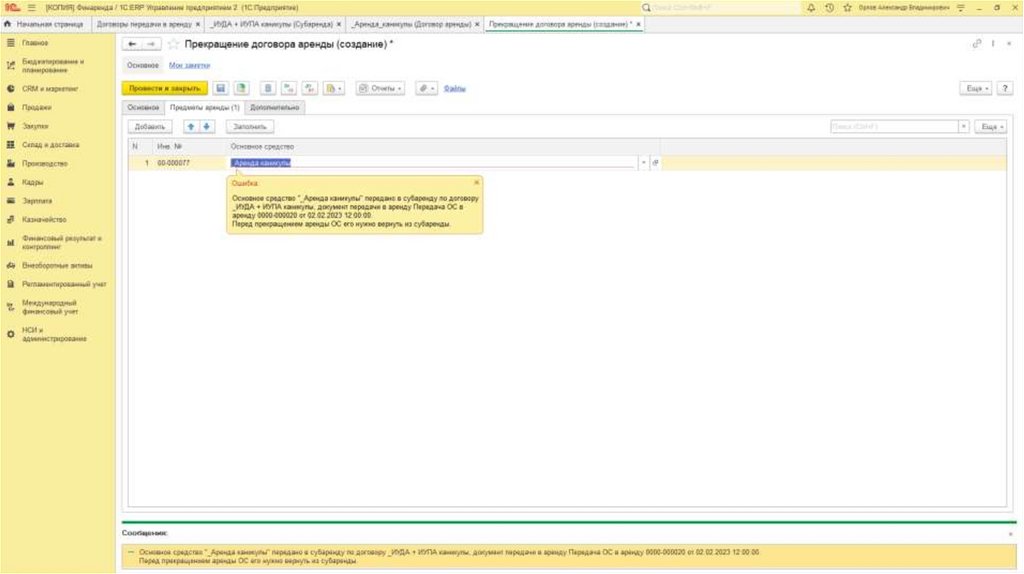Get link to document via chain icon
The image size is (1024, 574).
[977, 44]
